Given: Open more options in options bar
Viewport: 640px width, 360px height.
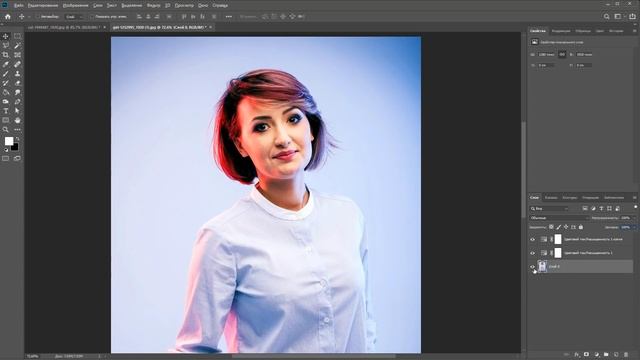Looking at the screenshot, I should point(229,17).
